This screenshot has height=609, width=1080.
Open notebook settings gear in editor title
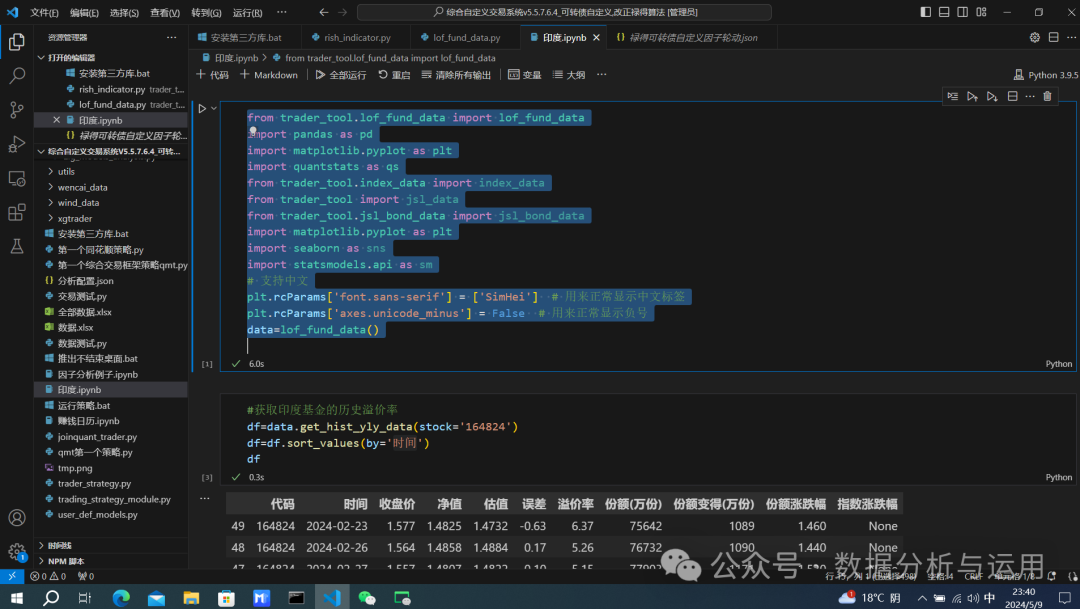(1035, 37)
